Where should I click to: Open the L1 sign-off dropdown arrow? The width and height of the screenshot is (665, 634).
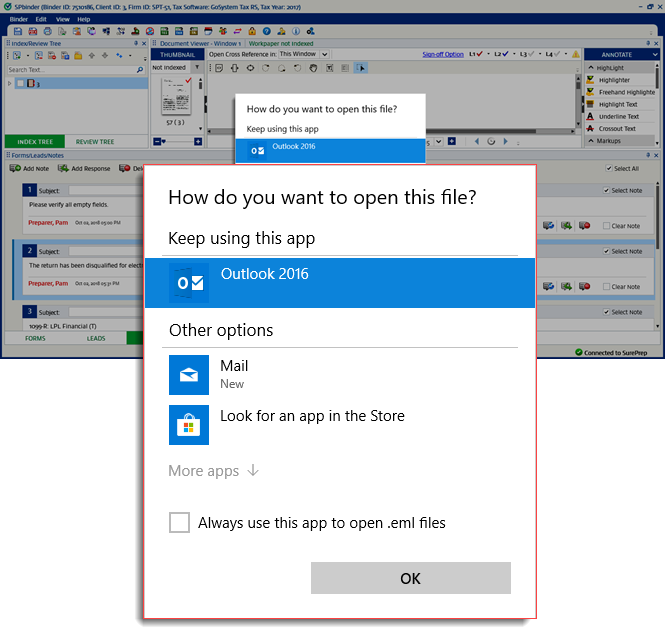click(488, 54)
